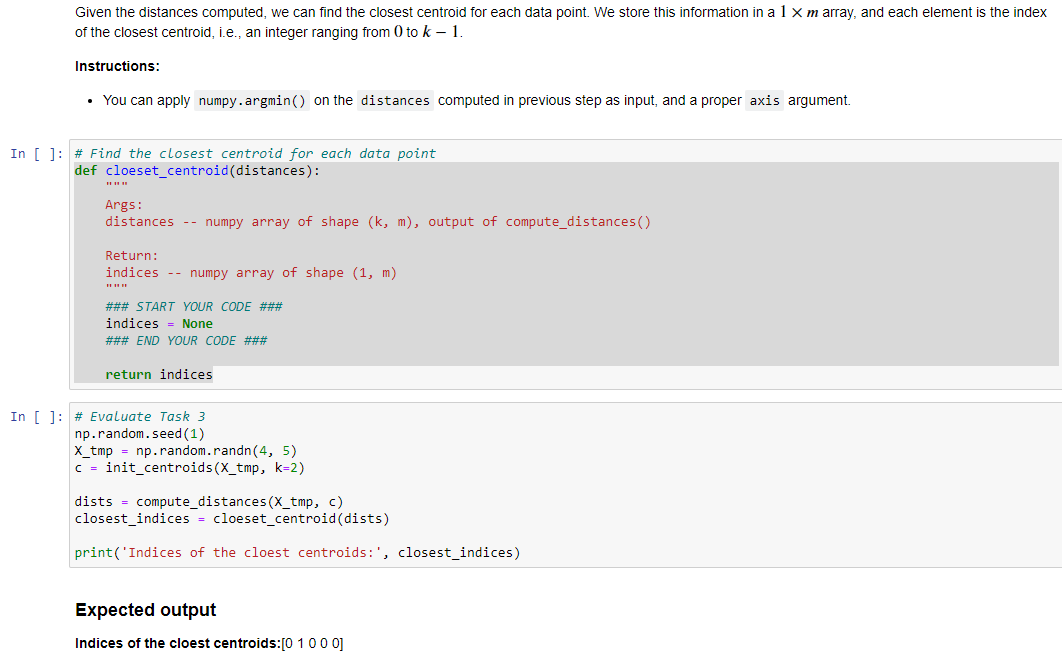Click the return indices statement

tap(160, 373)
